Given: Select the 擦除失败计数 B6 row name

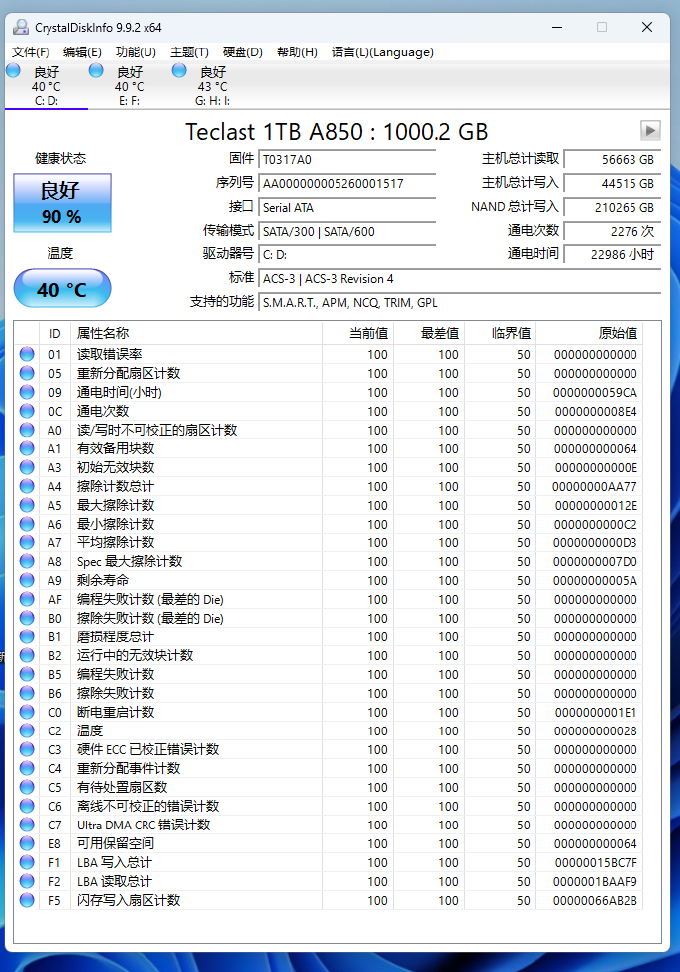Looking at the screenshot, I should (x=115, y=693).
